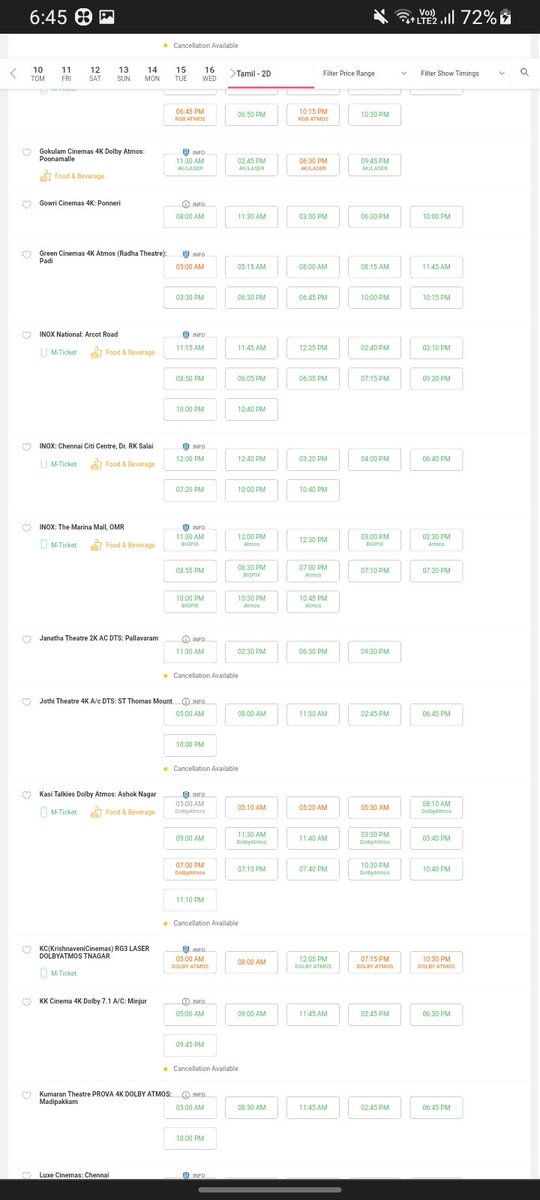Book Janatha Theatre 09:30 PM show
This screenshot has width=540, height=1200.
375,651
